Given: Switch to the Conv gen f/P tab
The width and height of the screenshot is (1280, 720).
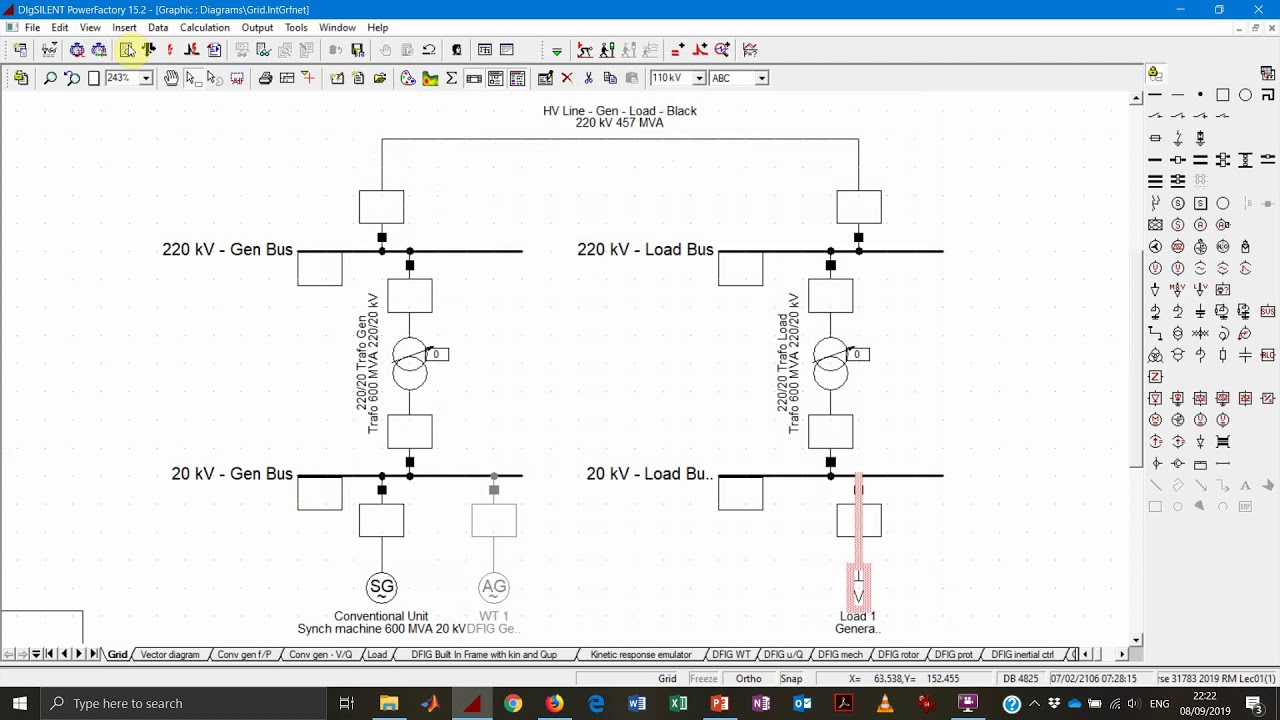Looking at the screenshot, I should [244, 655].
